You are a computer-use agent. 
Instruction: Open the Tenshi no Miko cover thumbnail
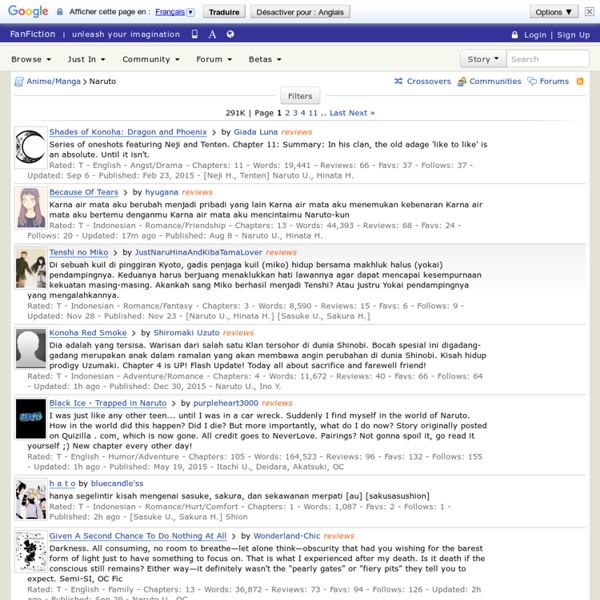pyautogui.click(x=31, y=268)
